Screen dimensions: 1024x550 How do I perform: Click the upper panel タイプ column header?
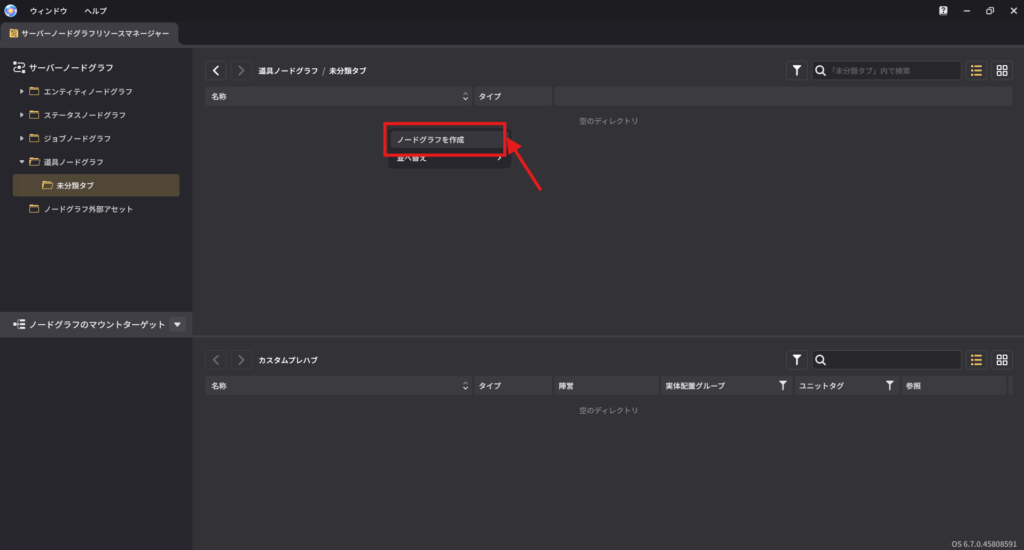(x=513, y=97)
